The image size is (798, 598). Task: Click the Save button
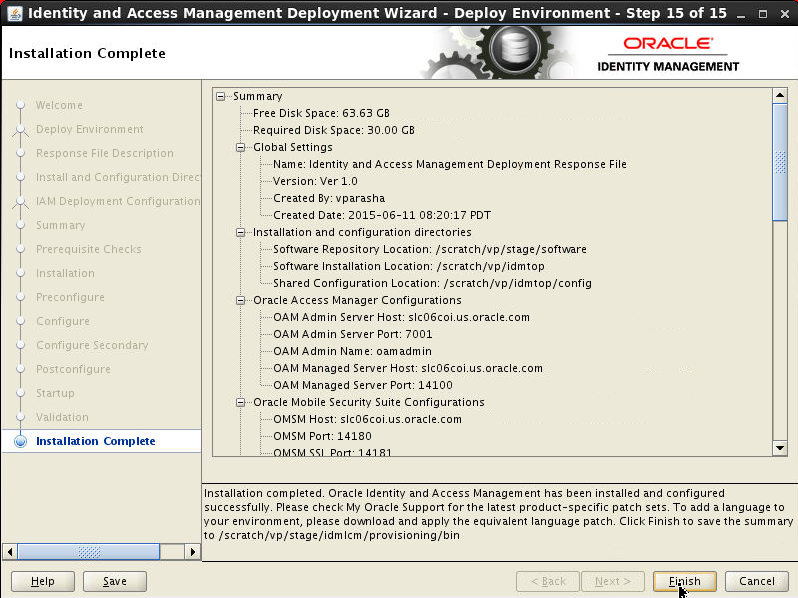[x=115, y=581]
